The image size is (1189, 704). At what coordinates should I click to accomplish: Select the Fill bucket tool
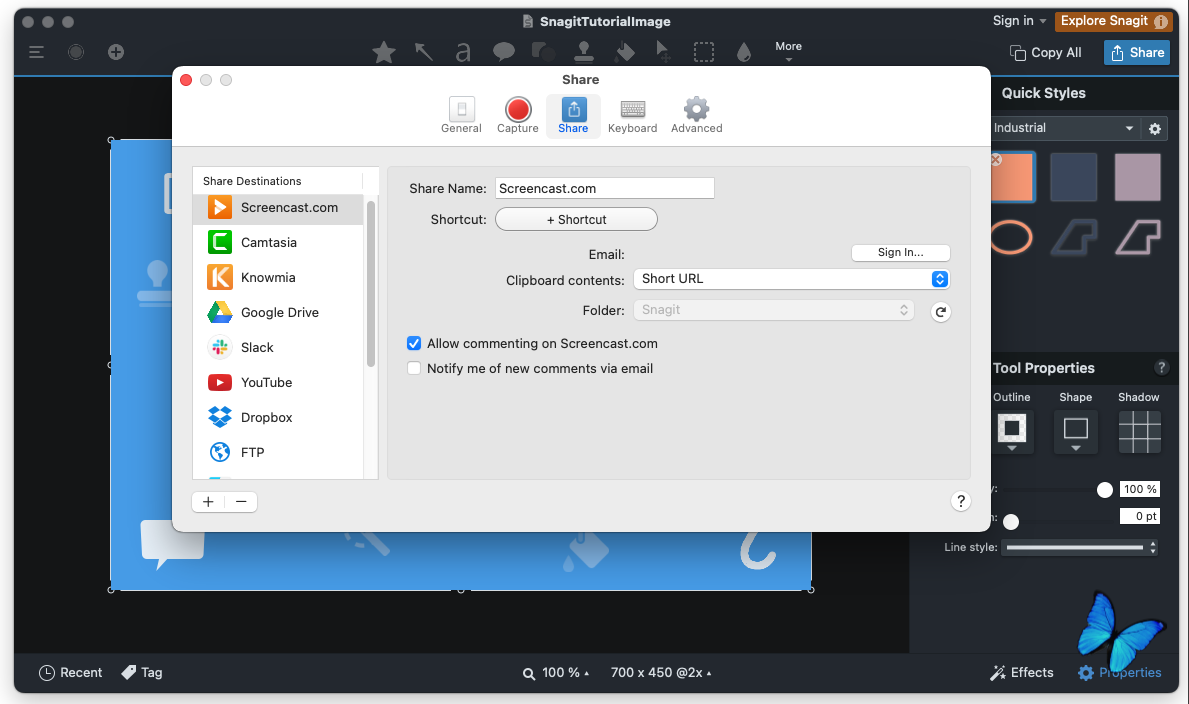tap(624, 52)
